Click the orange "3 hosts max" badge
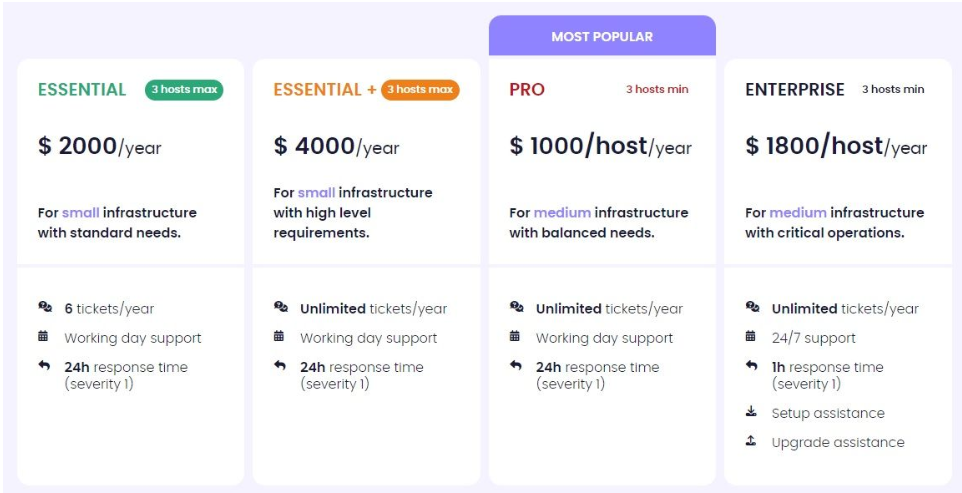Screen dimensions: 962x493 point(420,90)
